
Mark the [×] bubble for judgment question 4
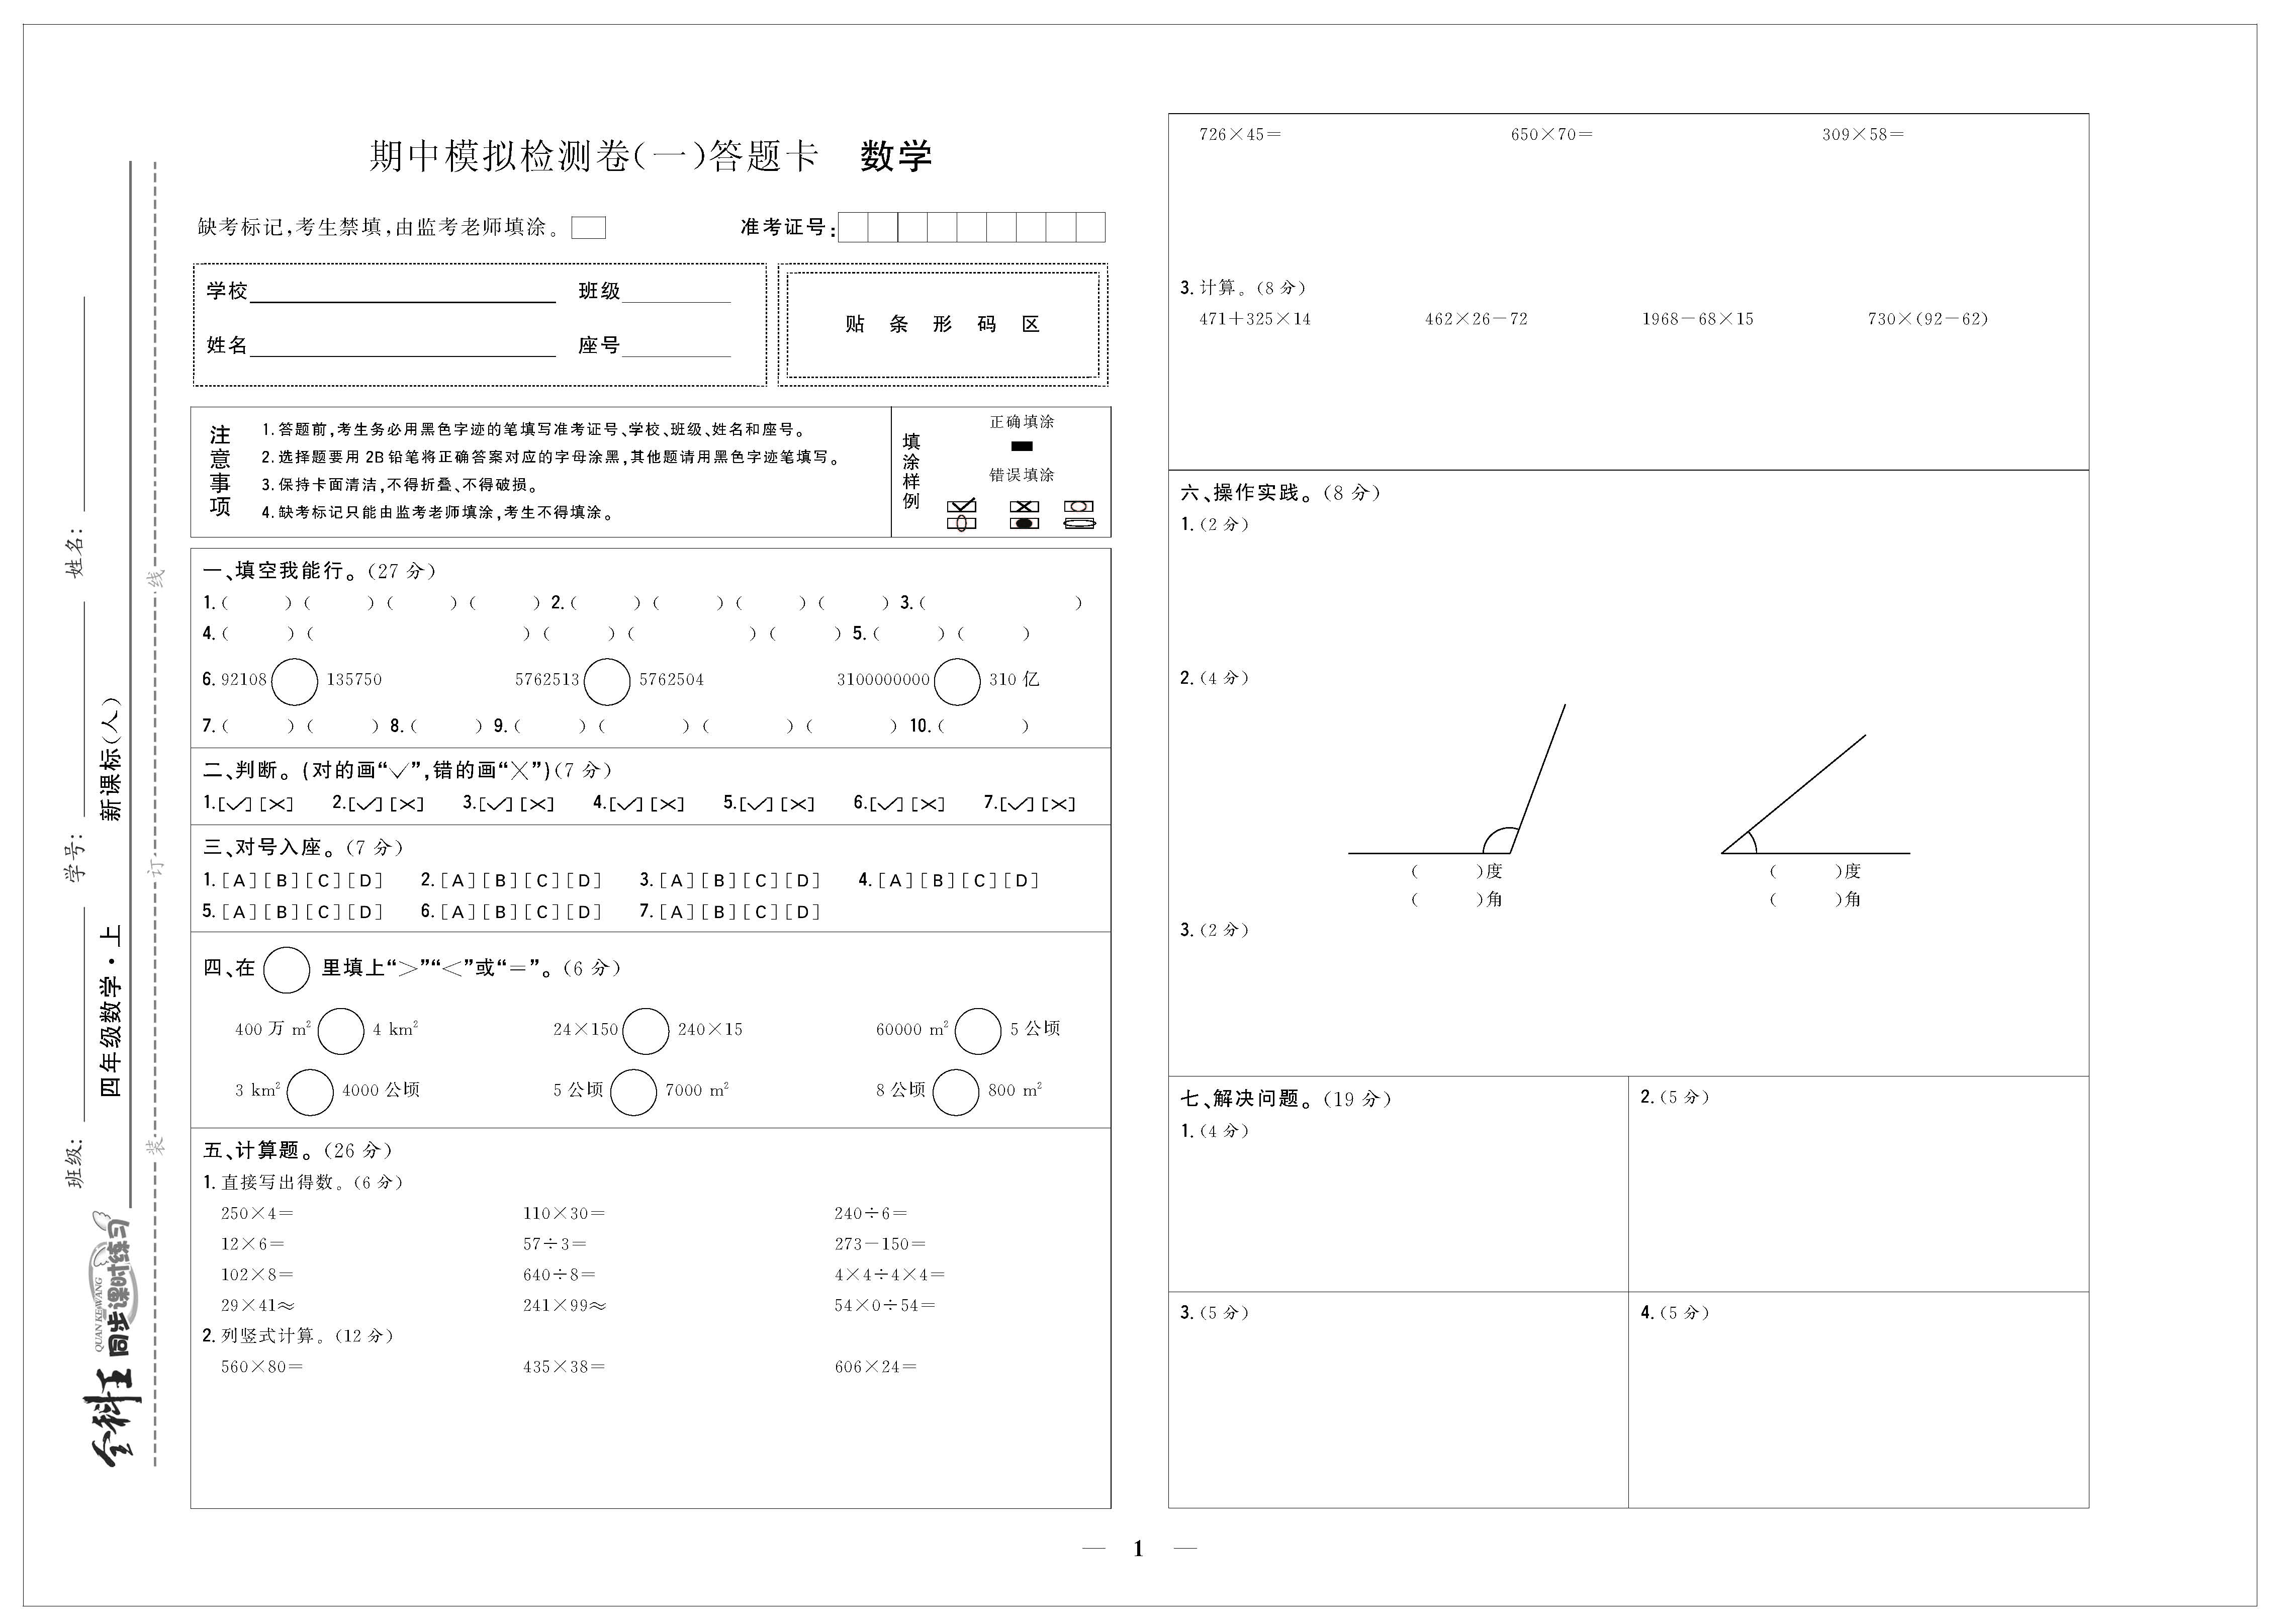(x=667, y=804)
